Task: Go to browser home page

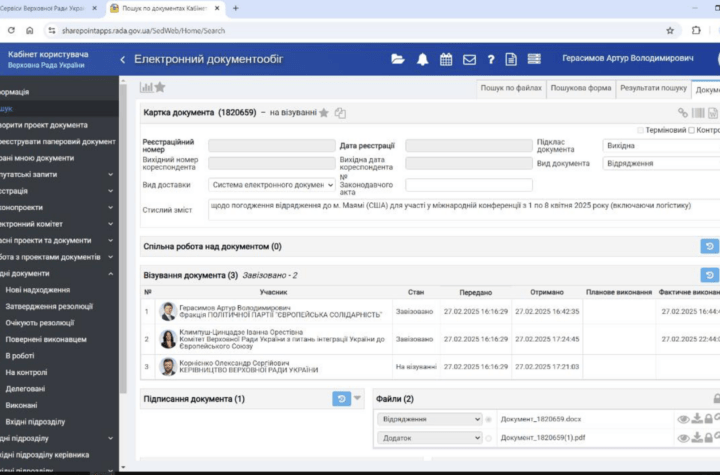Action: (x=29, y=30)
